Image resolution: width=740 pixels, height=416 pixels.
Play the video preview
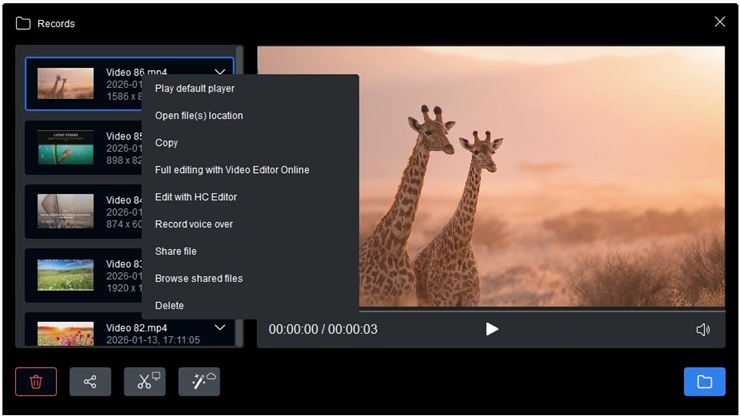pos(491,329)
